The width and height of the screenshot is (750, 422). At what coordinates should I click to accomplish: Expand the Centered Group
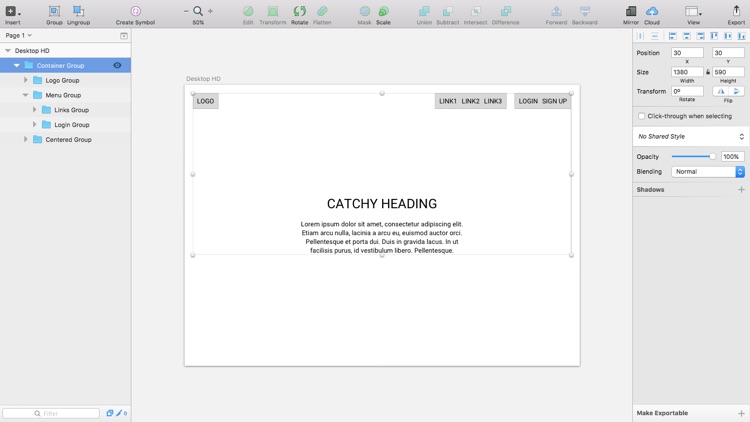pyautogui.click(x=26, y=140)
